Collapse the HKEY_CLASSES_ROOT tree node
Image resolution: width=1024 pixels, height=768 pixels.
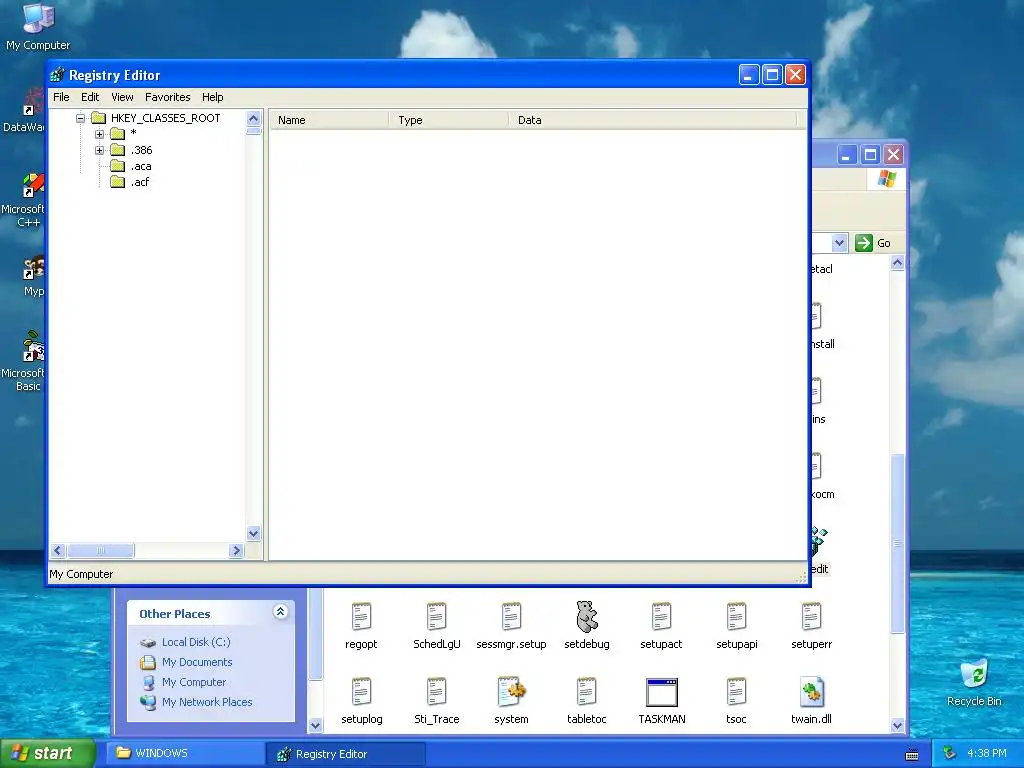point(80,118)
